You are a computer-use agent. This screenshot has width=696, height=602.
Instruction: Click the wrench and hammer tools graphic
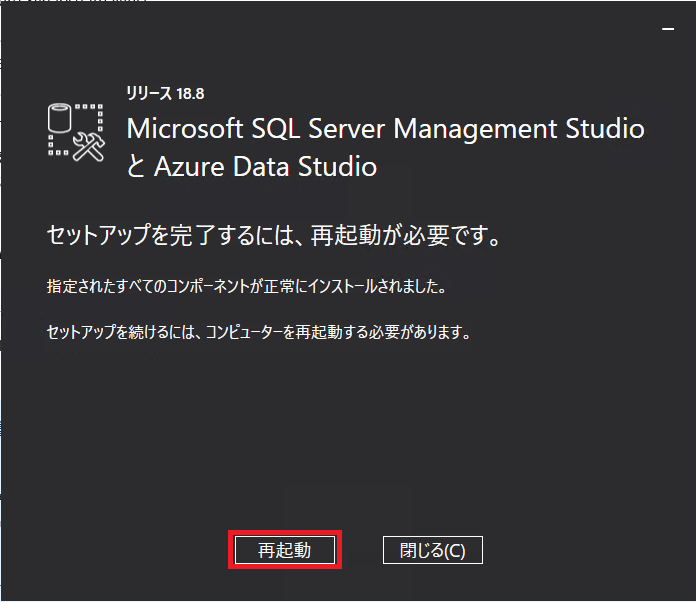pyautogui.click(x=89, y=147)
